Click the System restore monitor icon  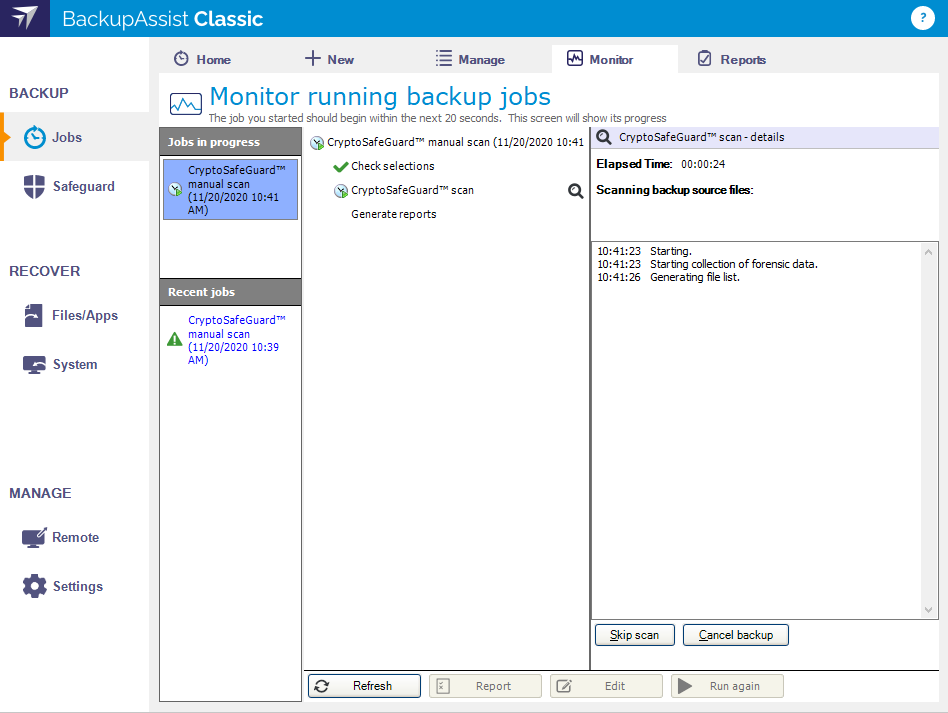[34, 365]
